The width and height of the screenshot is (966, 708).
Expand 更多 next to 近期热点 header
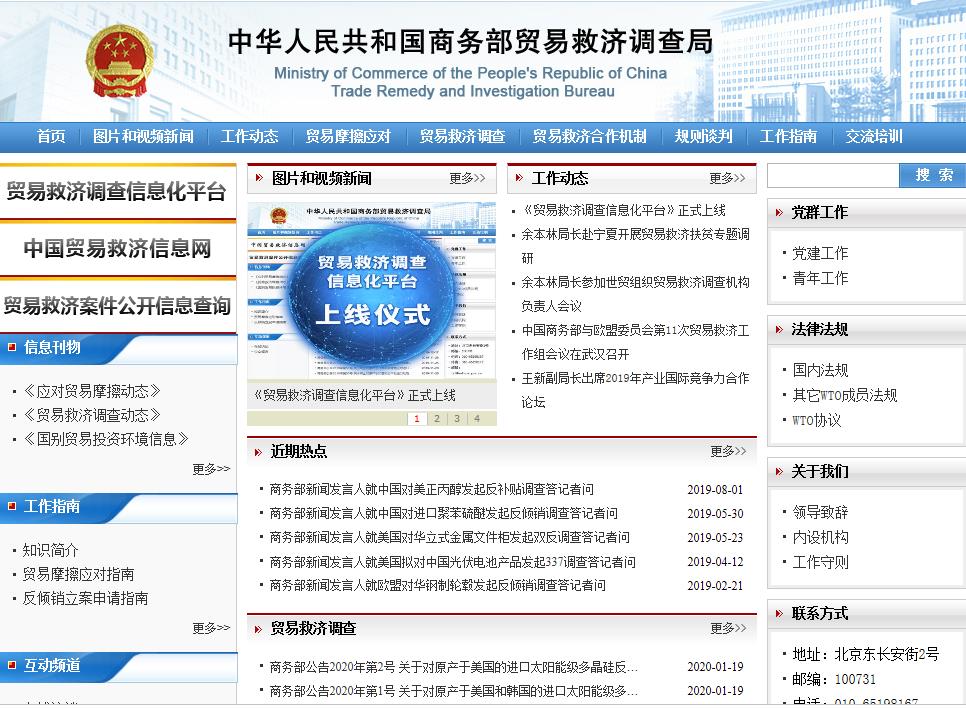coord(727,451)
